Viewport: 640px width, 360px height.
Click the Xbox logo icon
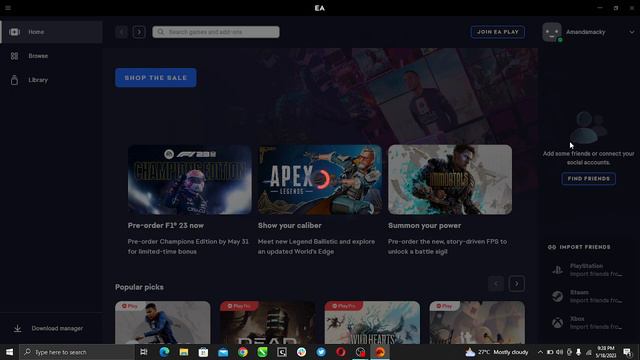[x=557, y=323]
